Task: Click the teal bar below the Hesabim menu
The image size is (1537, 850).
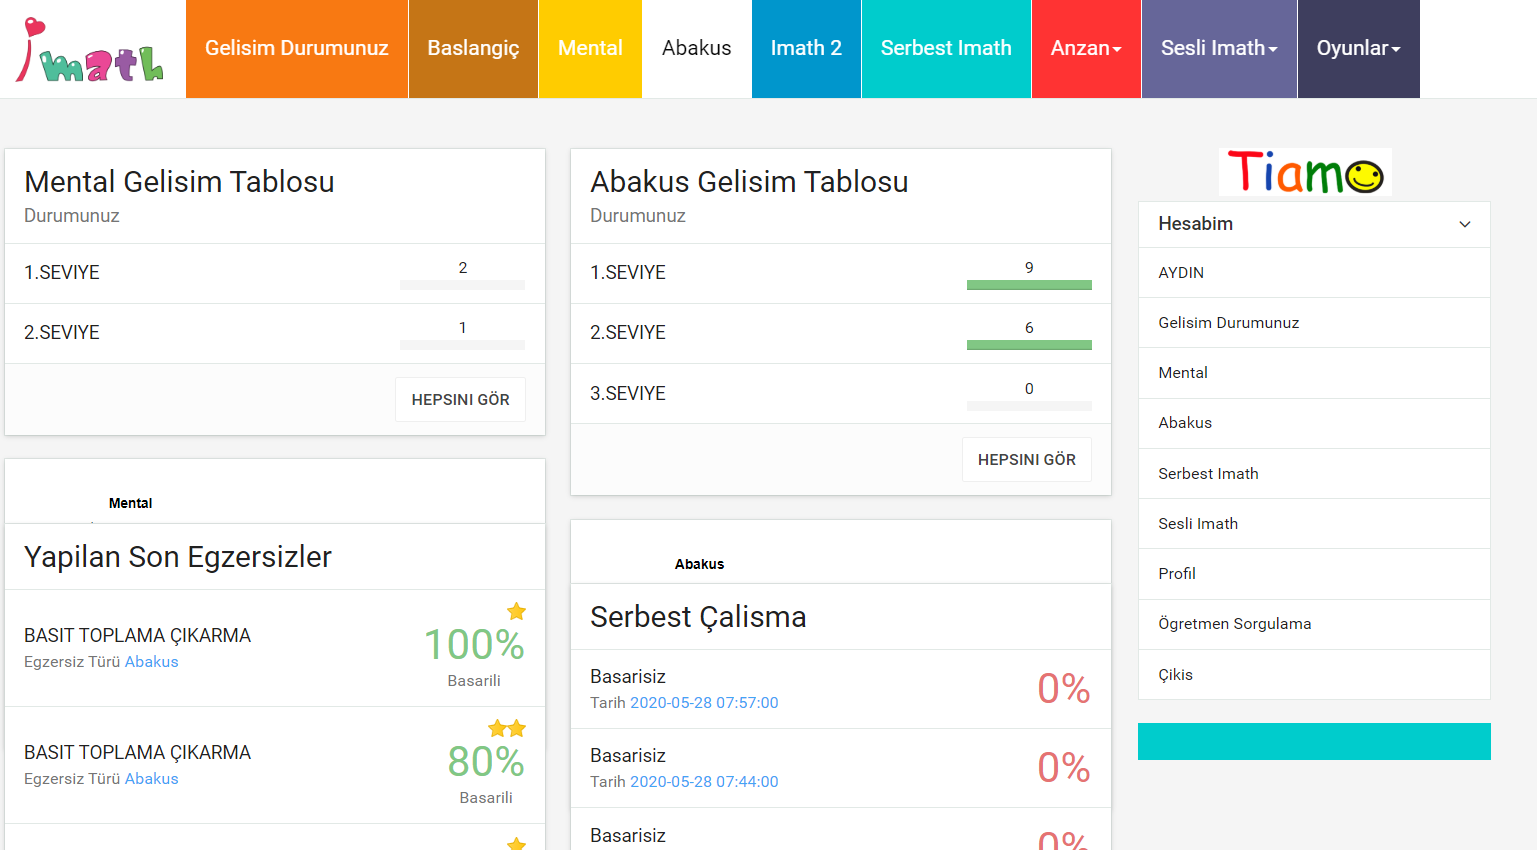Action: point(1314,741)
